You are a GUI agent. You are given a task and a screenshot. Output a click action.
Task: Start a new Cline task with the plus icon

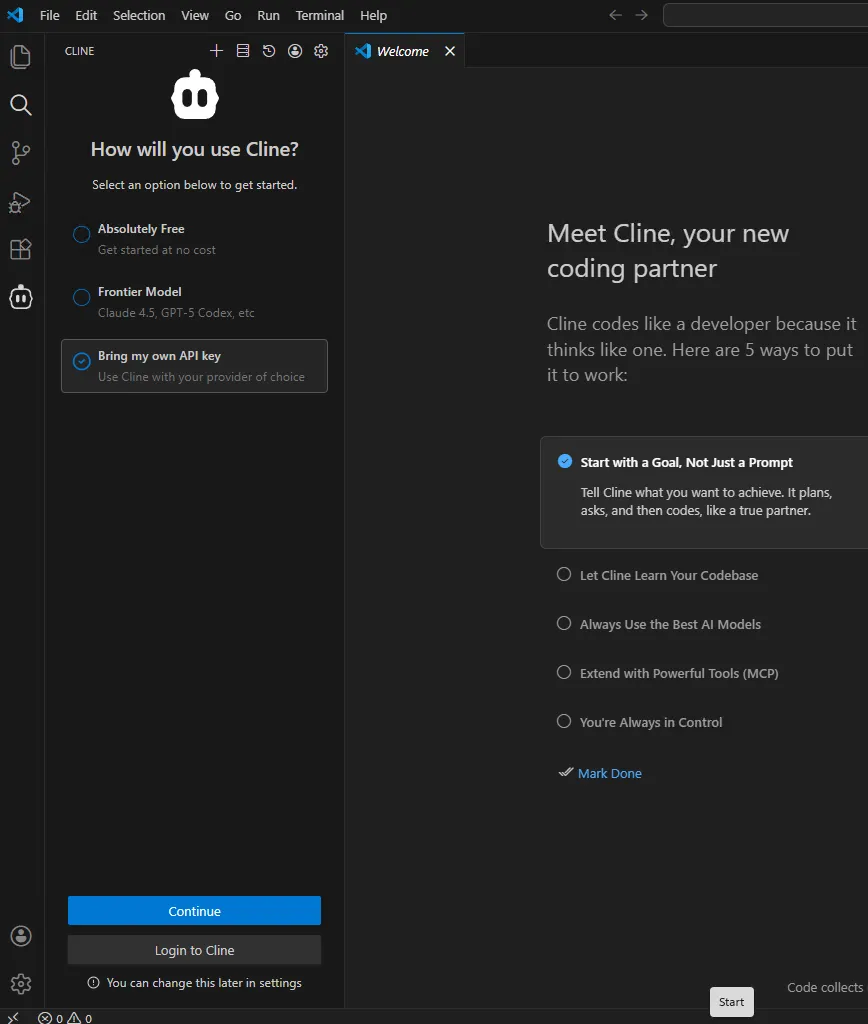[x=216, y=50]
